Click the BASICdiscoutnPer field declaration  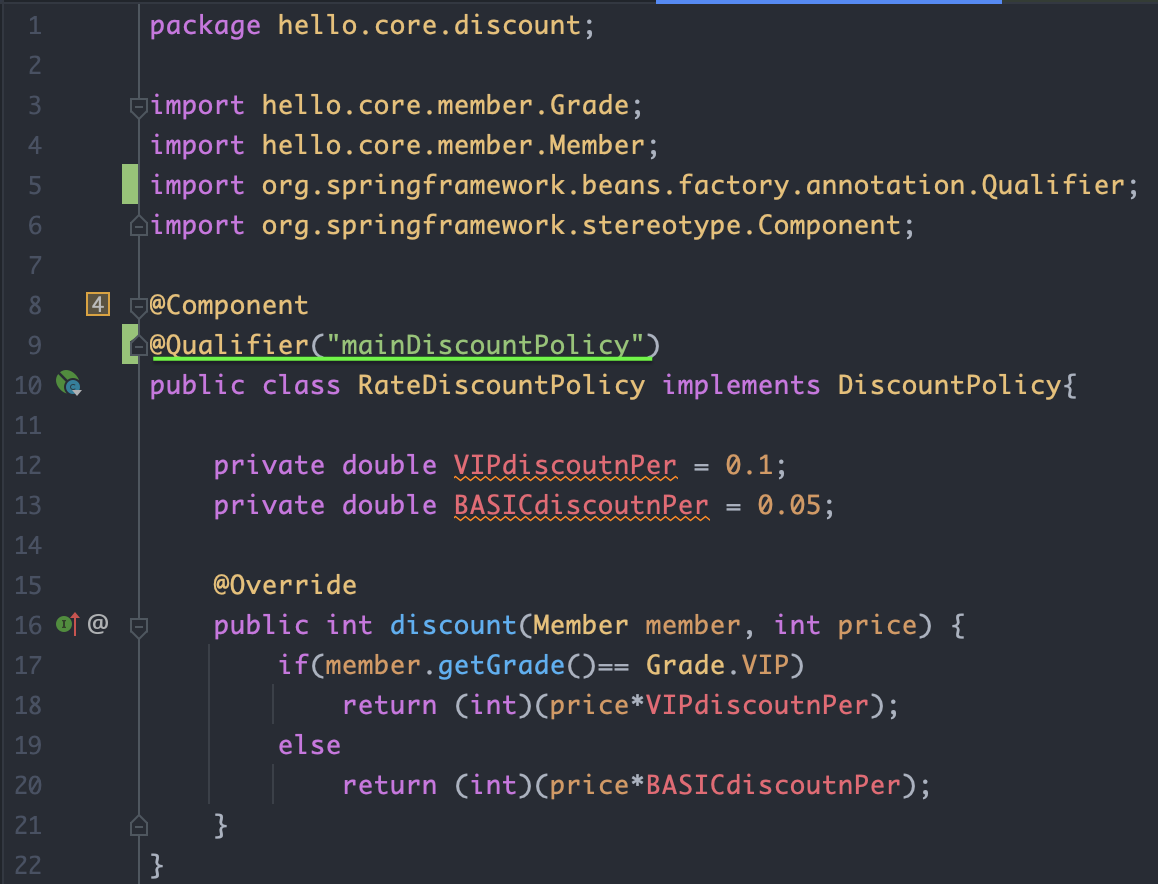581,505
